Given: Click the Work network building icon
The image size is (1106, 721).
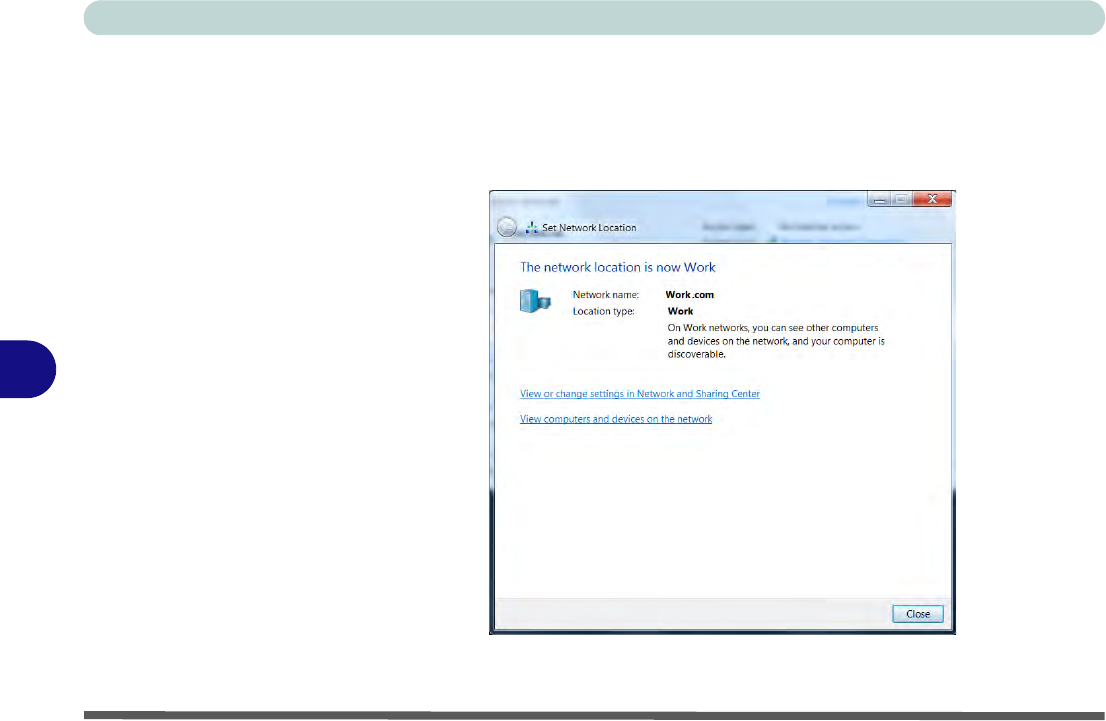Looking at the screenshot, I should tap(536, 301).
